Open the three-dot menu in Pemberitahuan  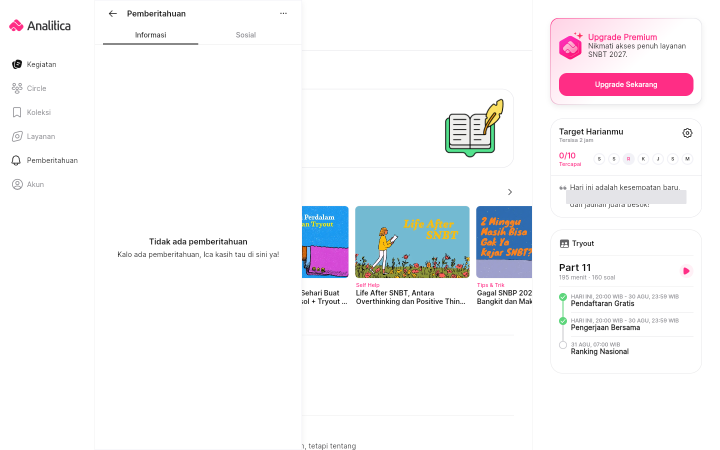point(283,13)
